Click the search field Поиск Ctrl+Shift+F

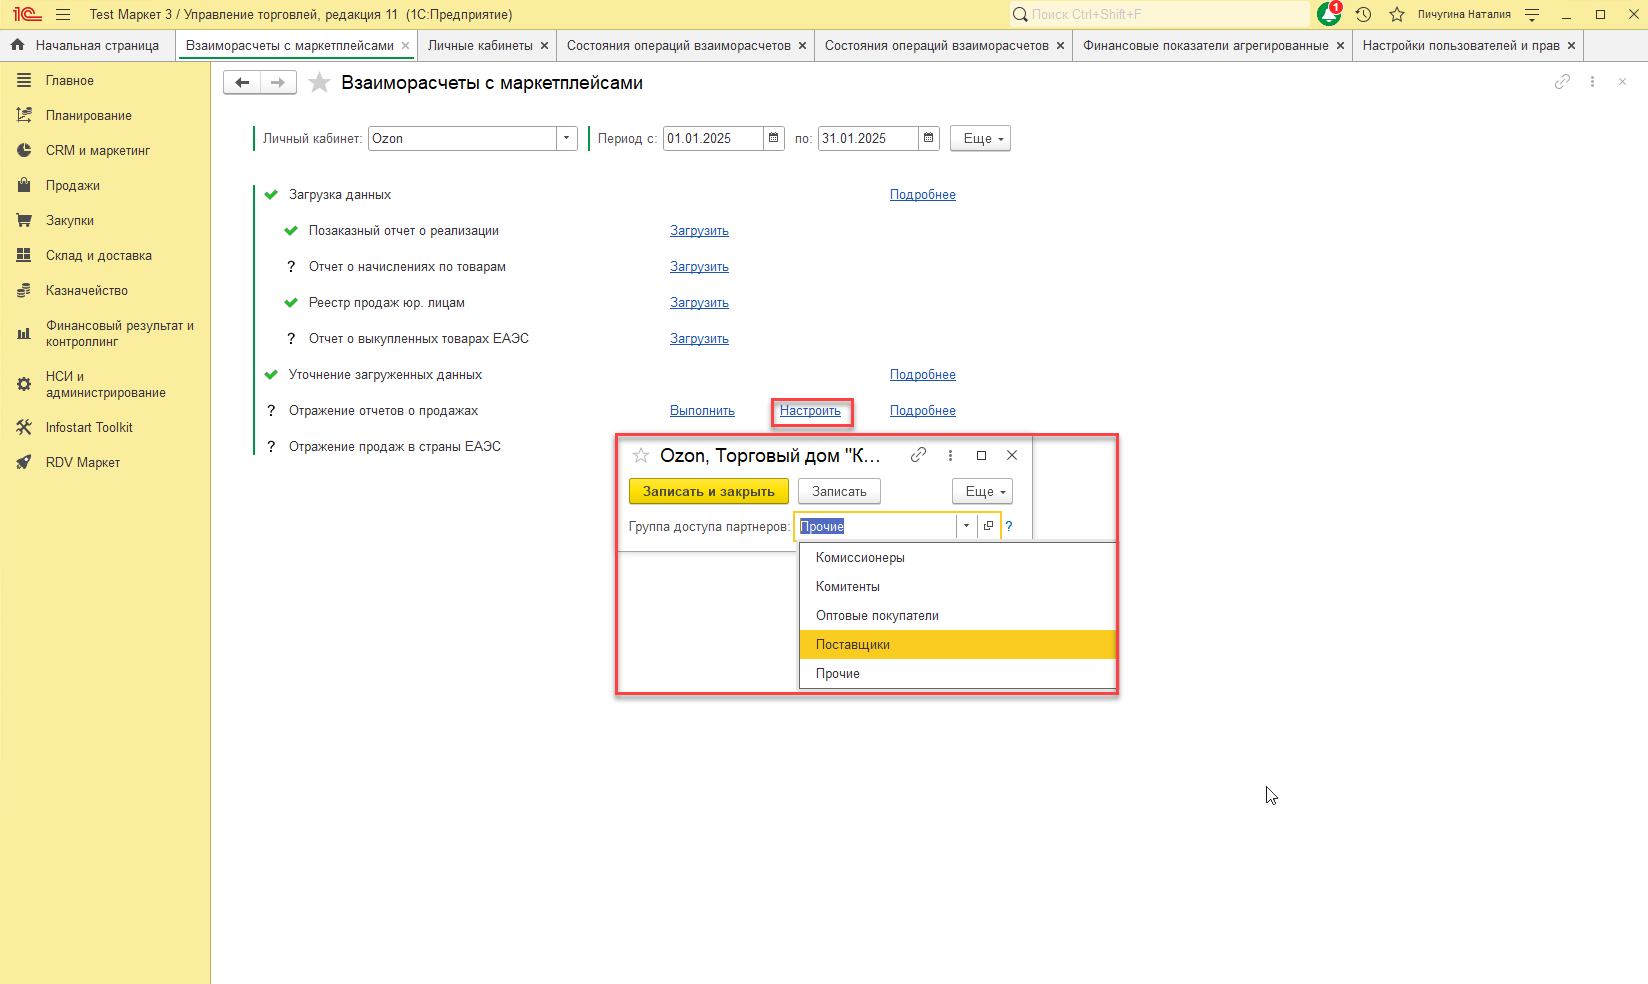click(x=1160, y=14)
